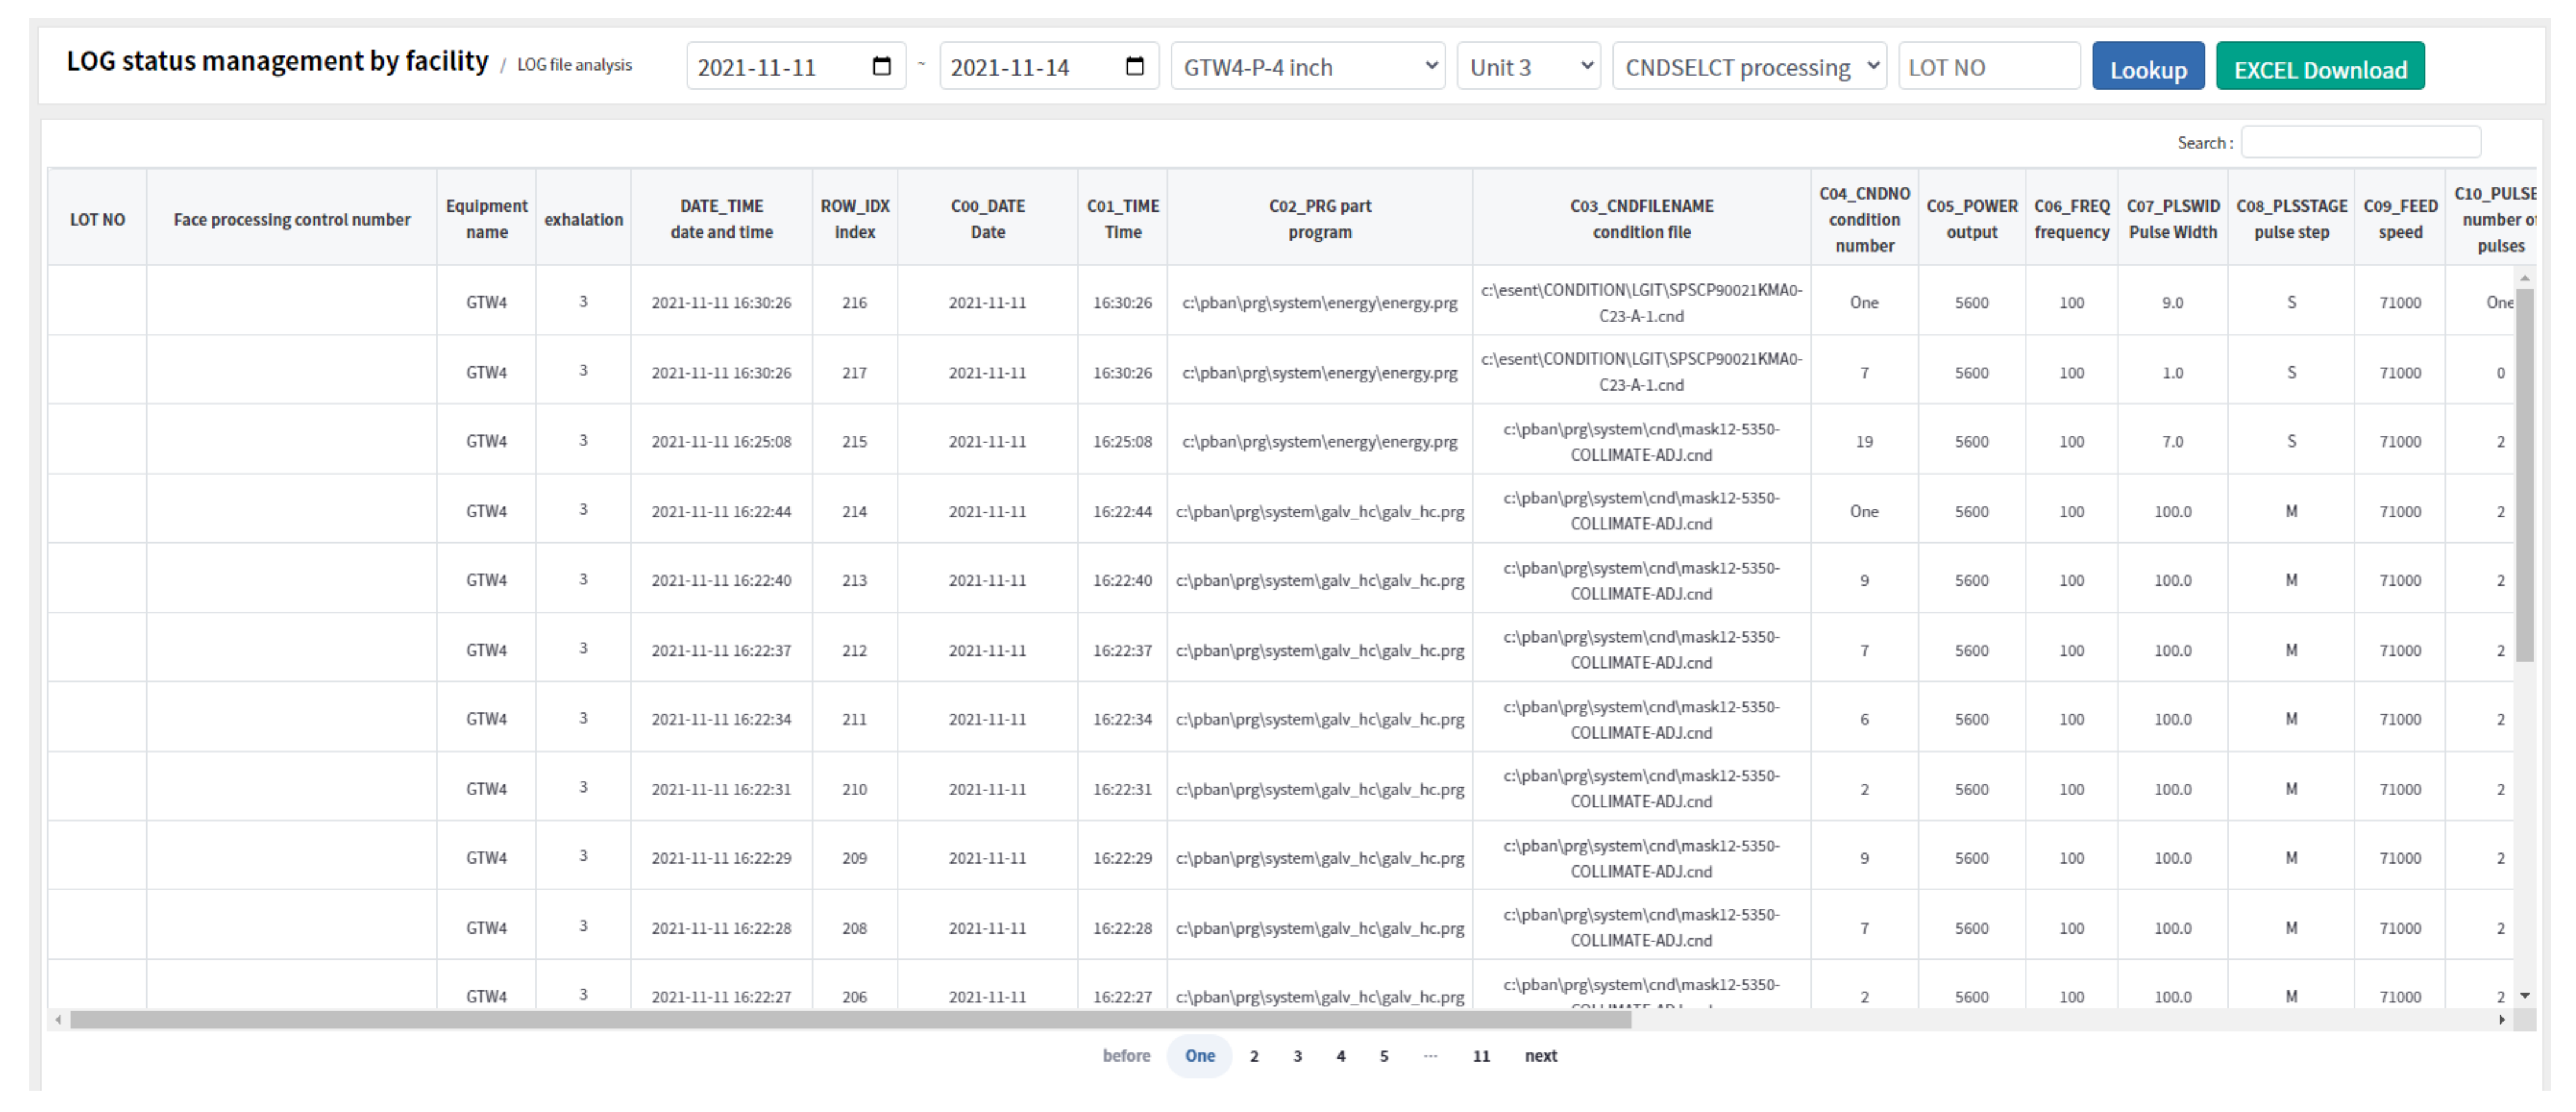Sort by the ROW_IDX index column header
2576x1112 pixels.
point(854,218)
